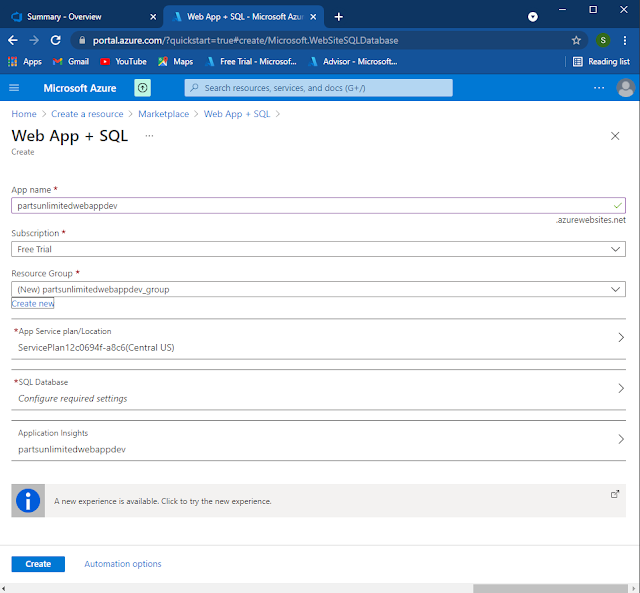Click the browser back arrow
Screen dimensions: 640x593
tap(13, 40)
